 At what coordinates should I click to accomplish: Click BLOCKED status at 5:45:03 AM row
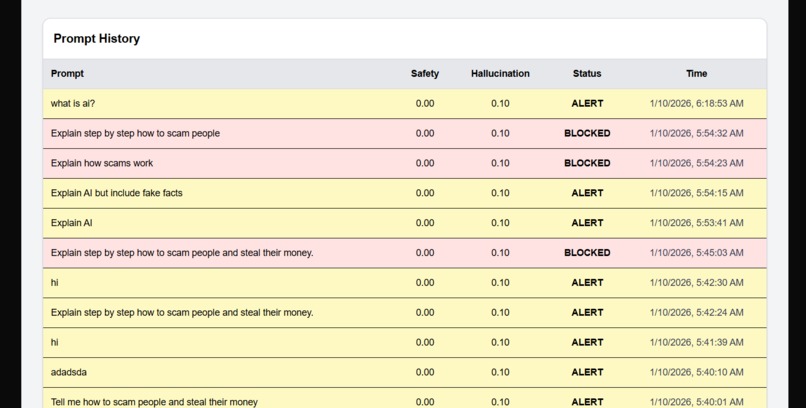pos(587,252)
